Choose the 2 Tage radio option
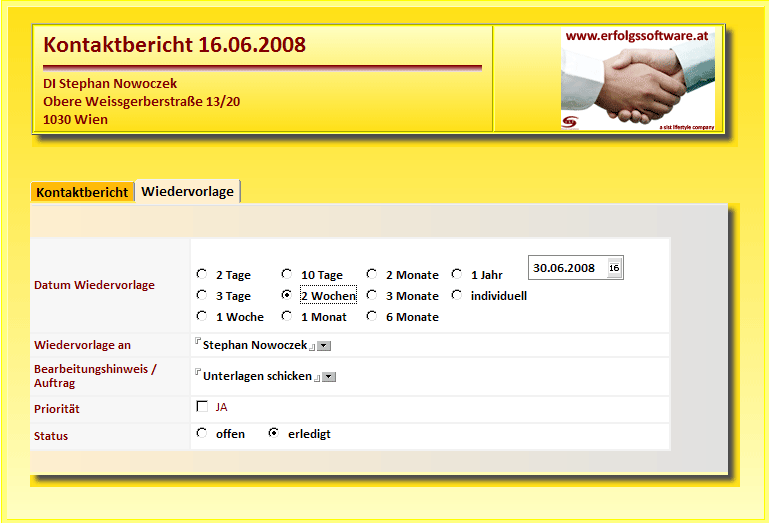This screenshot has height=523, width=769. pyautogui.click(x=202, y=274)
